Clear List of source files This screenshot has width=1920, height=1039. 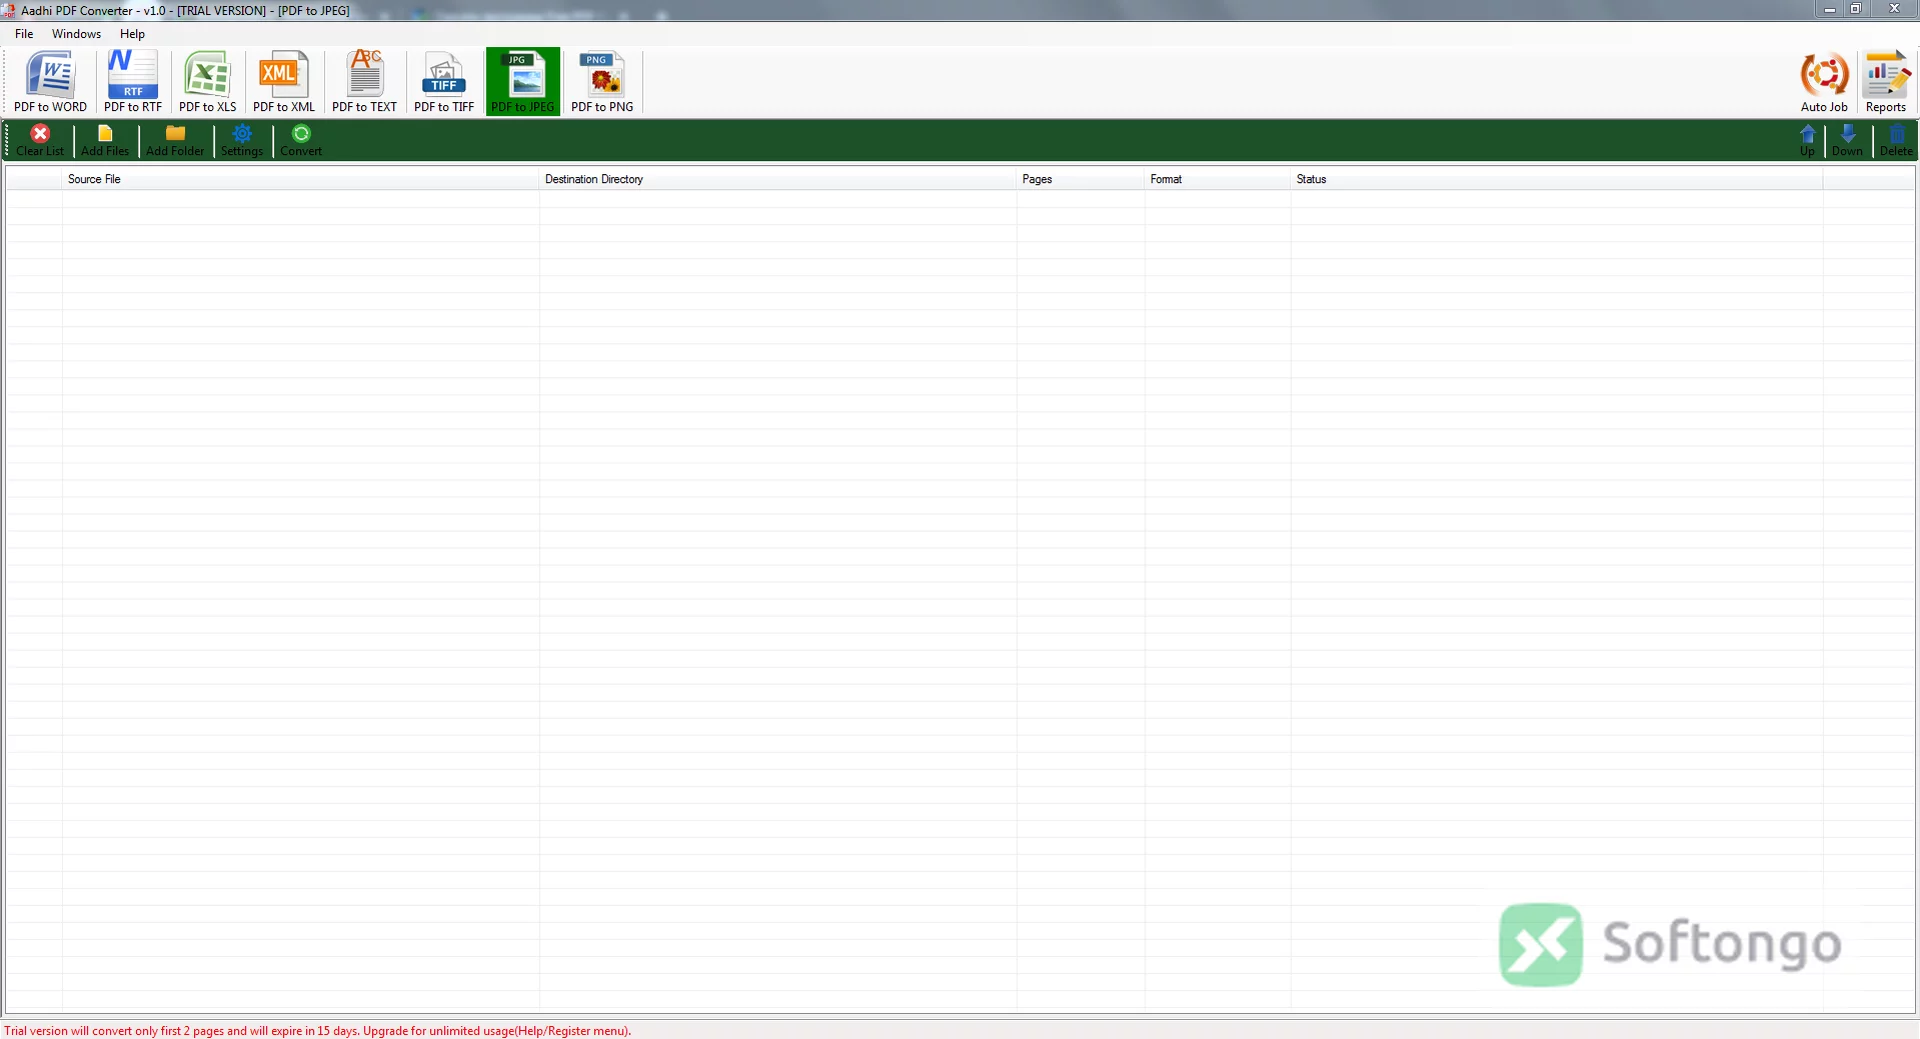coord(40,140)
